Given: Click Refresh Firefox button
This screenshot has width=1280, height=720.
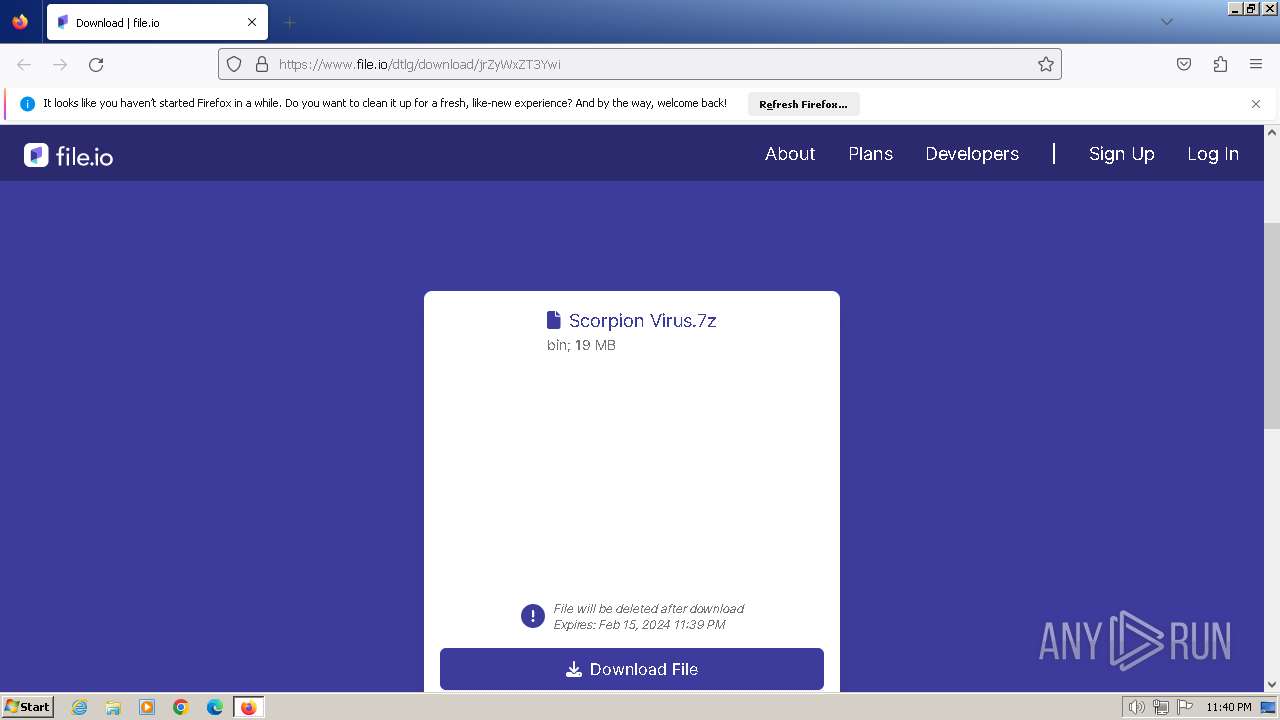Looking at the screenshot, I should [803, 104].
